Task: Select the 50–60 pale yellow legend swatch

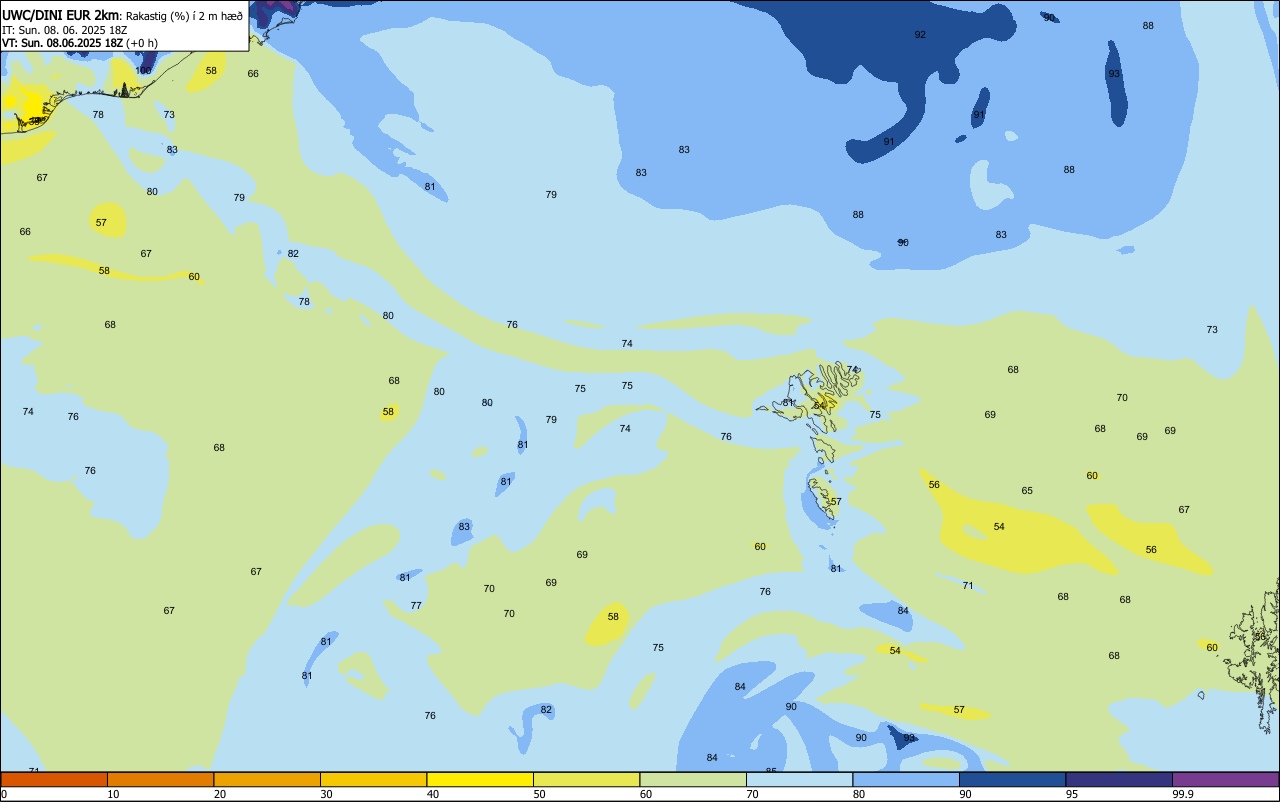Action: 586,779
